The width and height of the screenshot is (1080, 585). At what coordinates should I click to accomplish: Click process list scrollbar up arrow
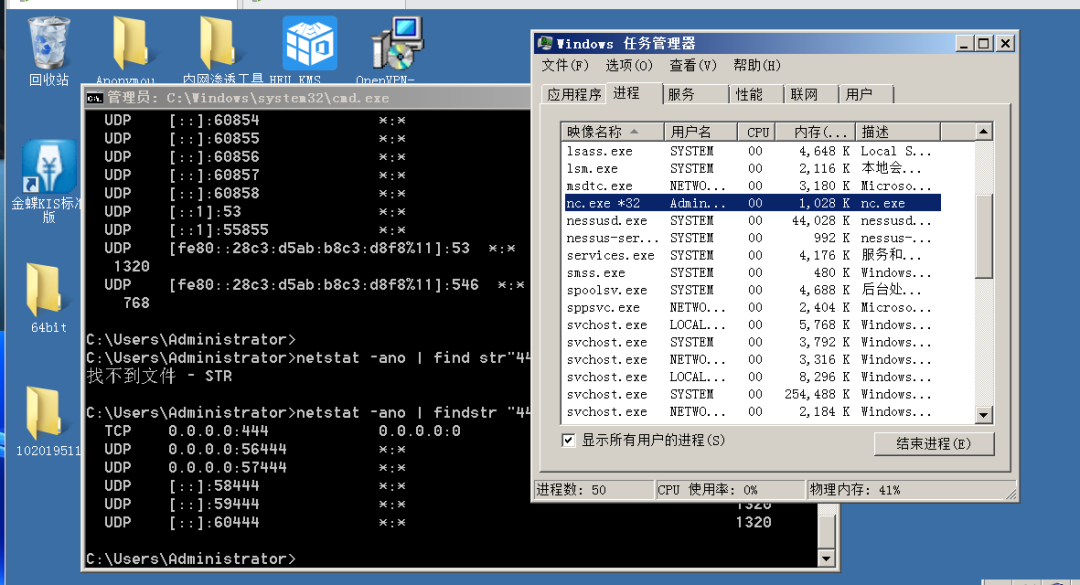coord(984,132)
